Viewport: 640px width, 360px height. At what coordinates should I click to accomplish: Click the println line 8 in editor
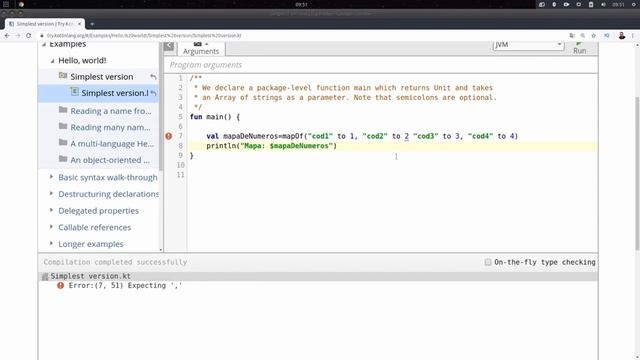point(271,146)
